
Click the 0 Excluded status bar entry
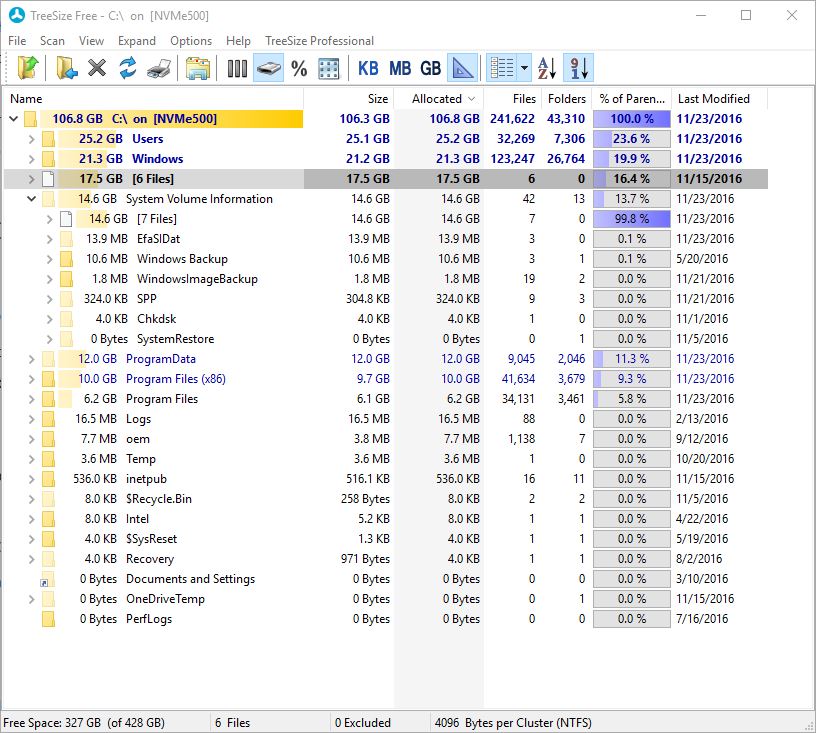362,723
